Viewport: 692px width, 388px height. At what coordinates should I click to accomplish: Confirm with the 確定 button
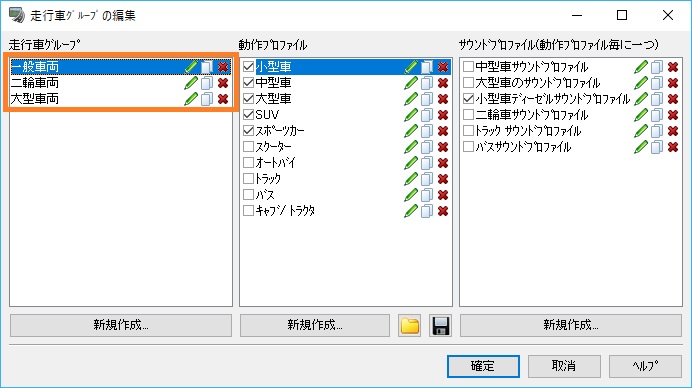click(483, 366)
